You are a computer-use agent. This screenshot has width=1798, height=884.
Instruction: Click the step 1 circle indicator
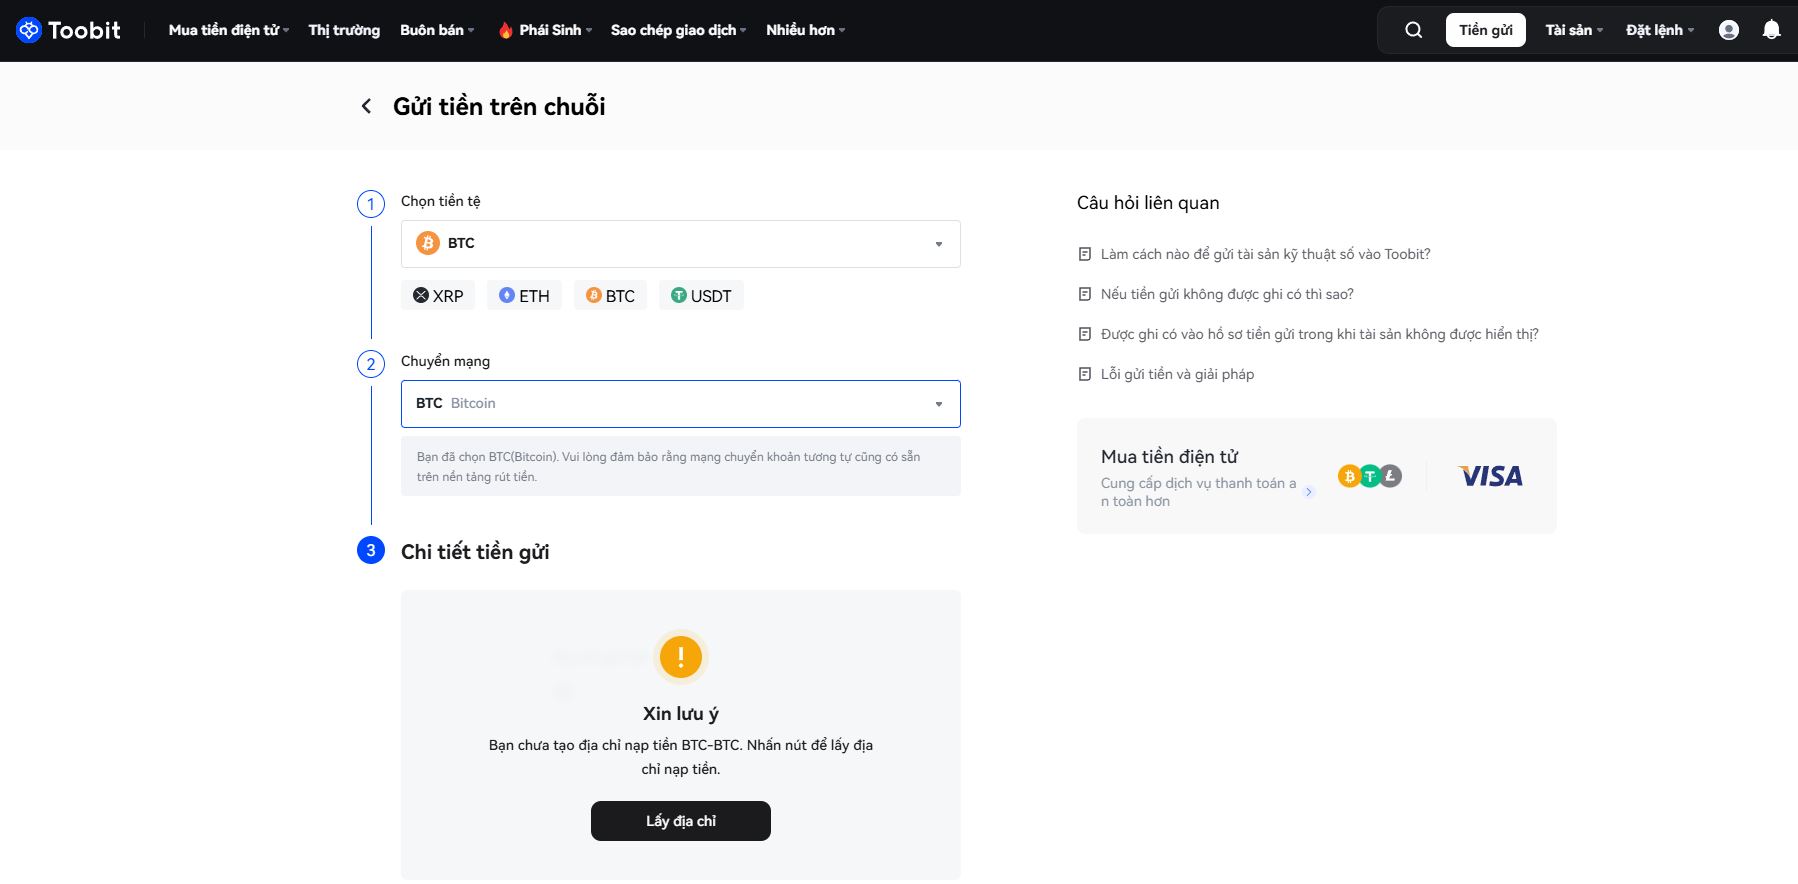point(371,204)
